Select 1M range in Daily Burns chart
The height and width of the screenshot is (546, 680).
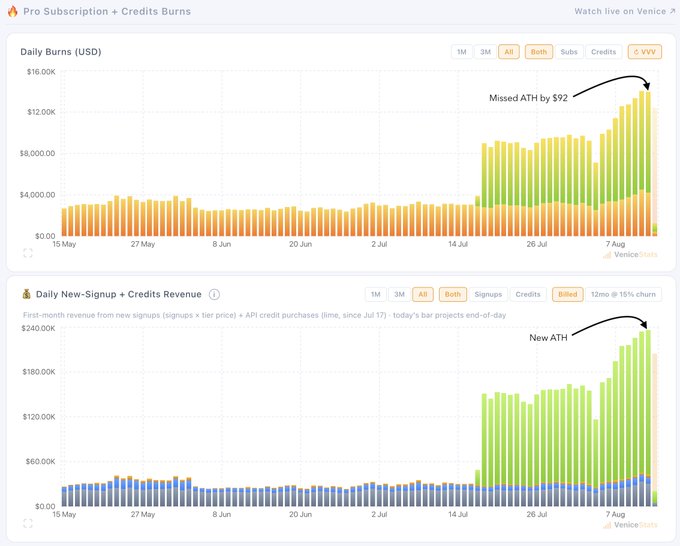pyautogui.click(x=461, y=52)
